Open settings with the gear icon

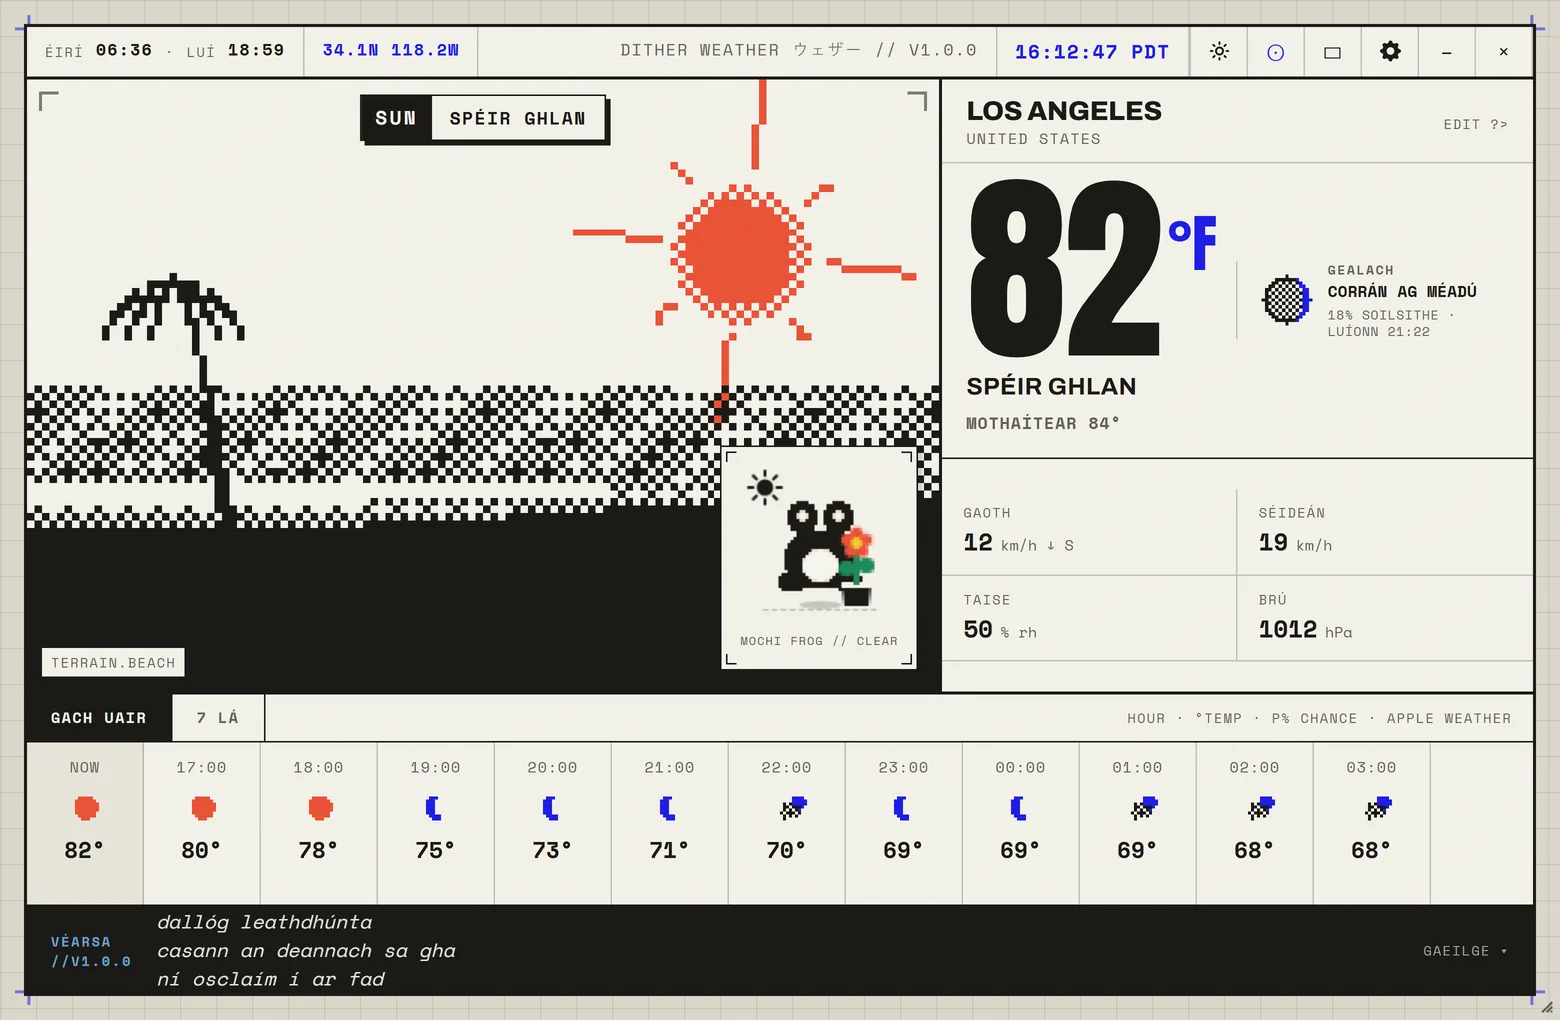1390,51
